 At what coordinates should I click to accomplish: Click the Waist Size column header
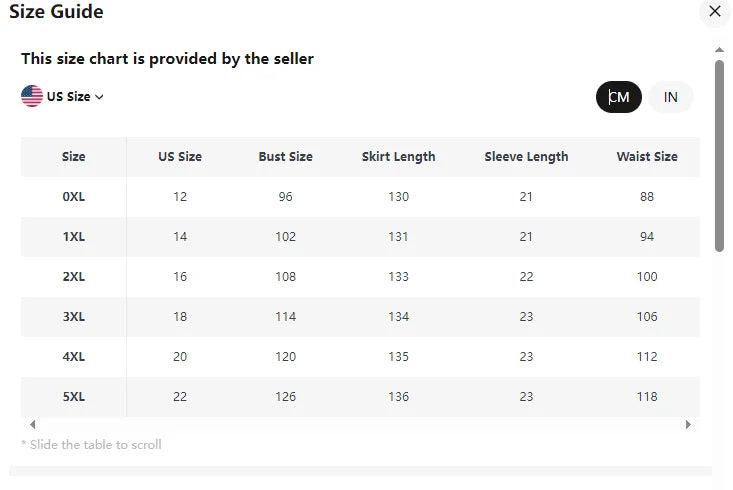tap(647, 157)
